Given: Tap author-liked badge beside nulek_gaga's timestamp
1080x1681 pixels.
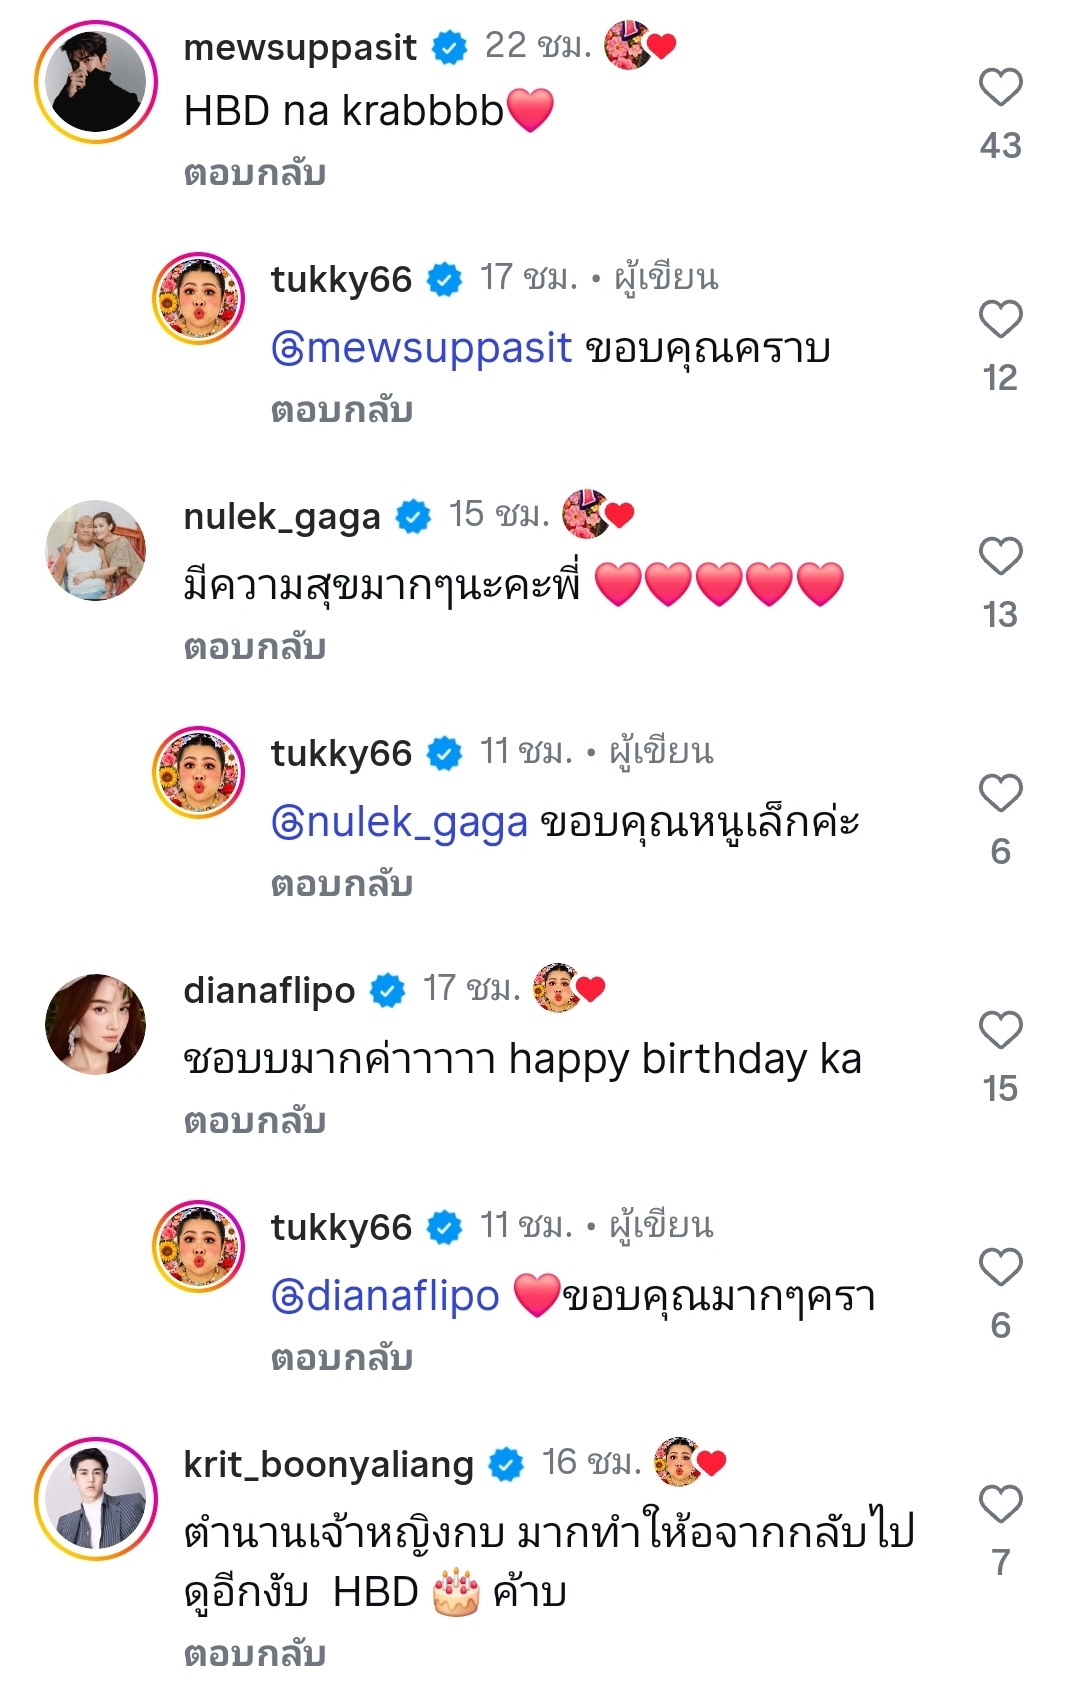Looking at the screenshot, I should click(598, 515).
